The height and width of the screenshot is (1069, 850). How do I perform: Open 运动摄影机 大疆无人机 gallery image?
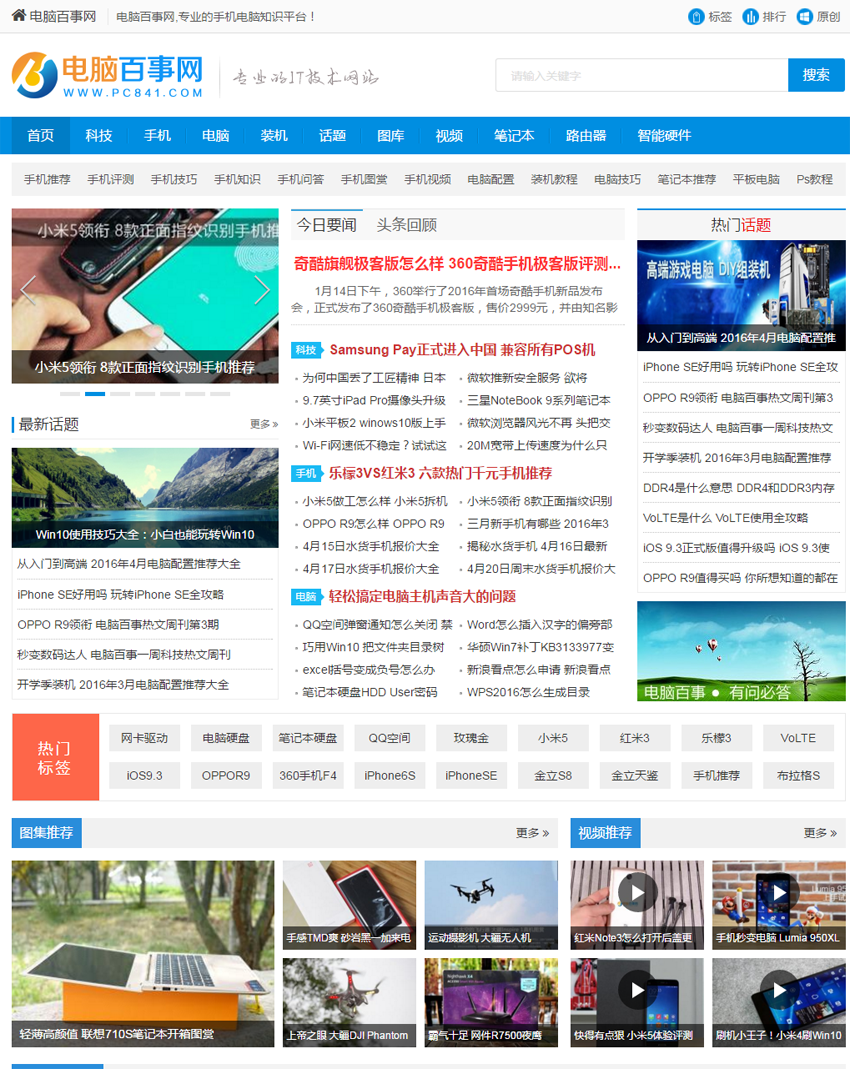491,905
